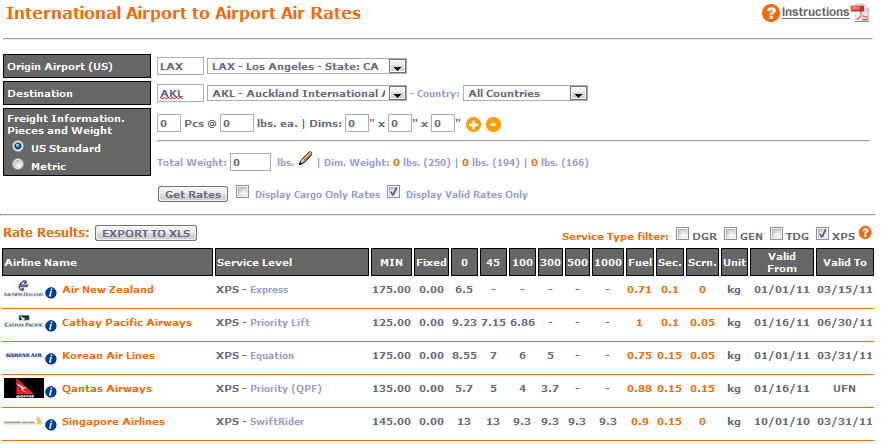Click the MIN column header
The image size is (882, 444).
(x=391, y=262)
